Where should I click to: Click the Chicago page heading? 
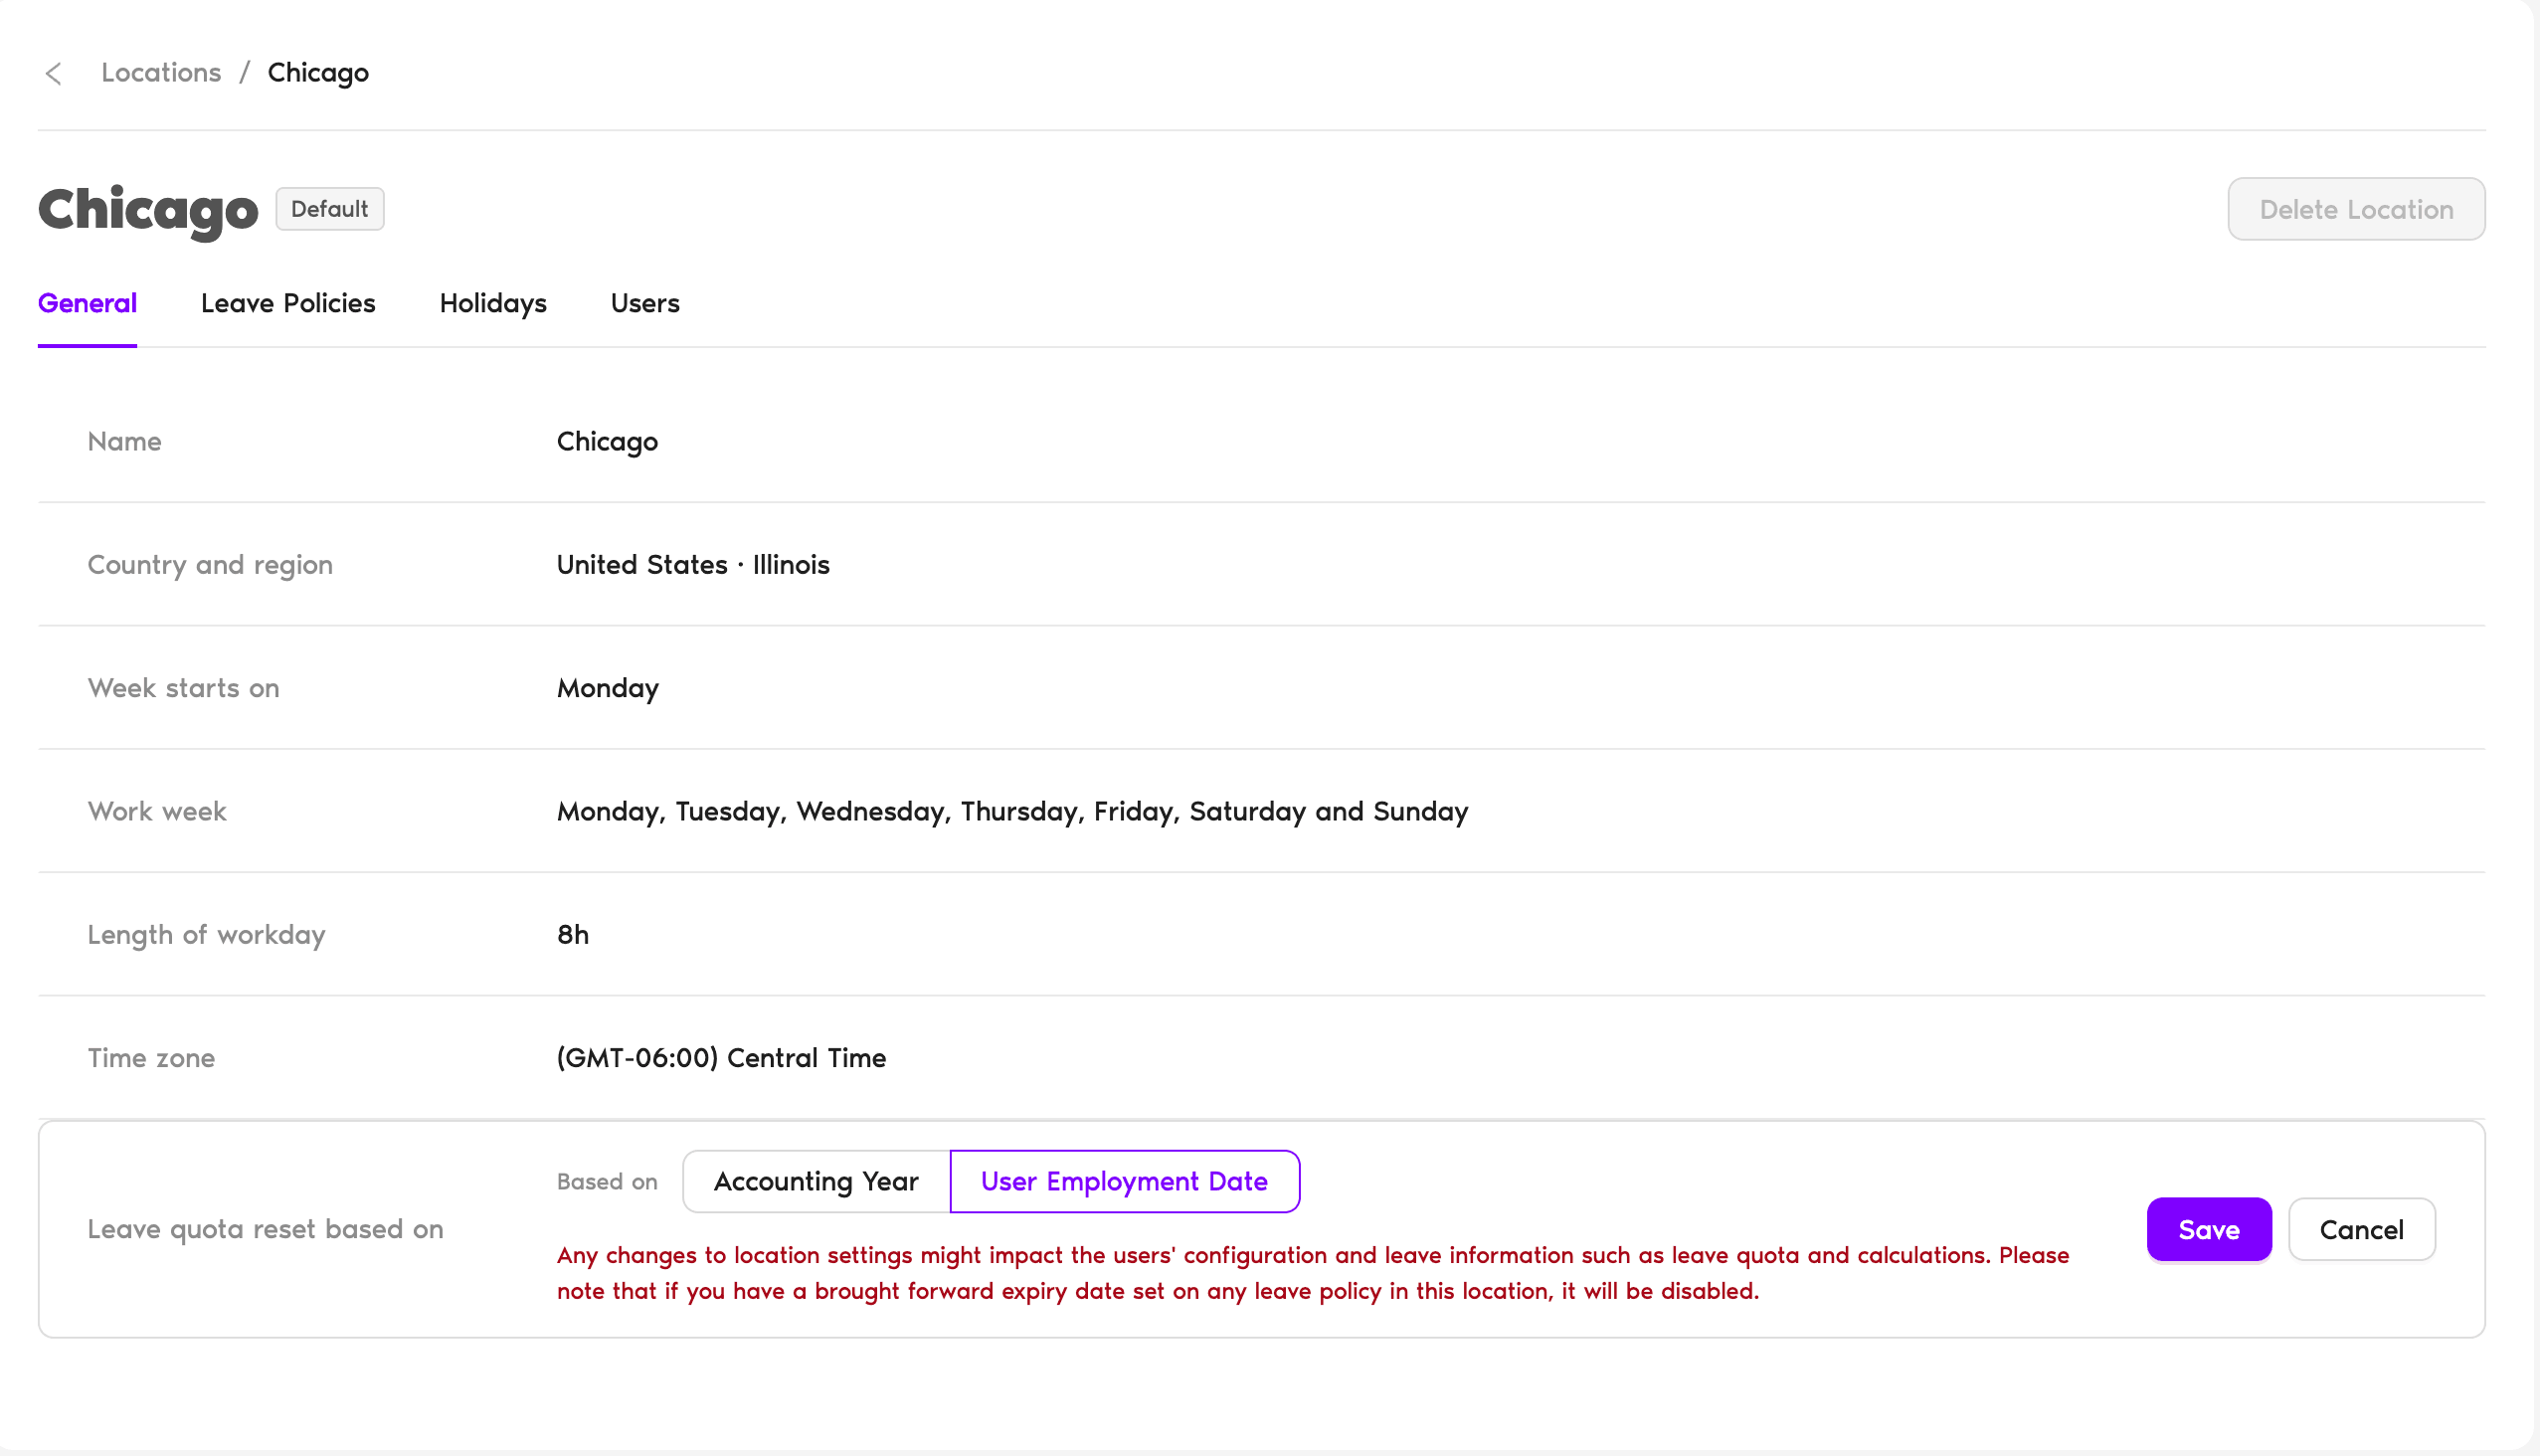click(x=148, y=210)
